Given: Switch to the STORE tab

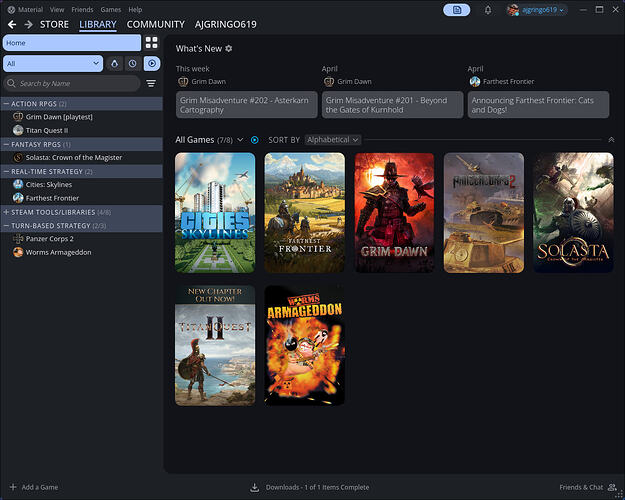Looking at the screenshot, I should (54, 24).
